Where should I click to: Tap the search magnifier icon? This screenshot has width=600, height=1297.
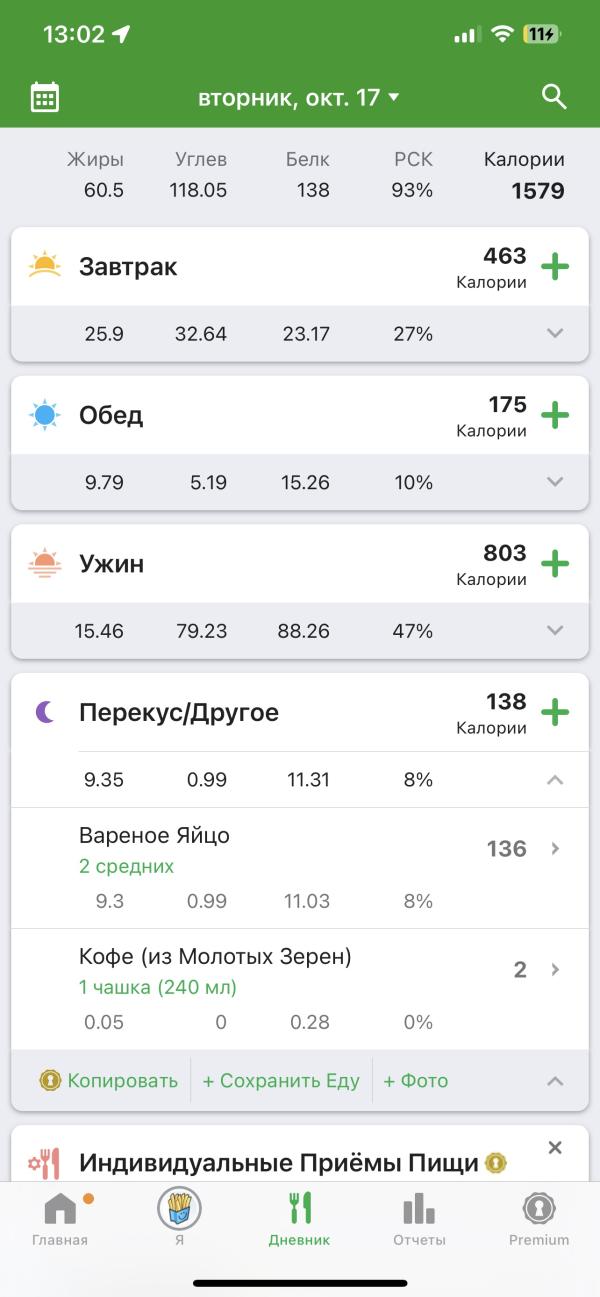pyautogui.click(x=554, y=97)
